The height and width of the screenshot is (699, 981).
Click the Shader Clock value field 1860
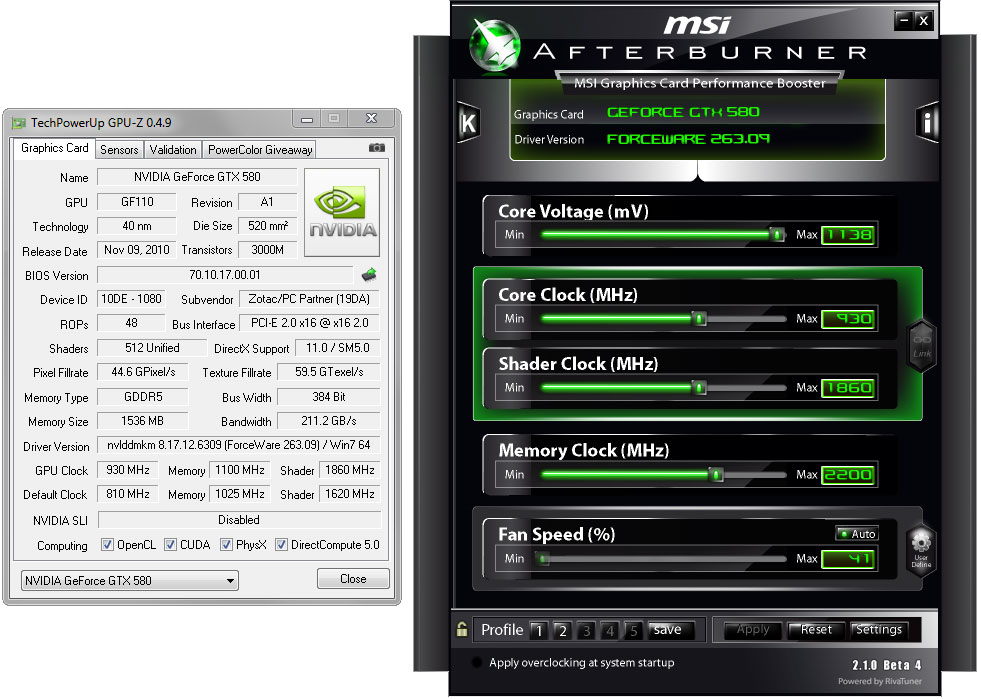(848, 387)
